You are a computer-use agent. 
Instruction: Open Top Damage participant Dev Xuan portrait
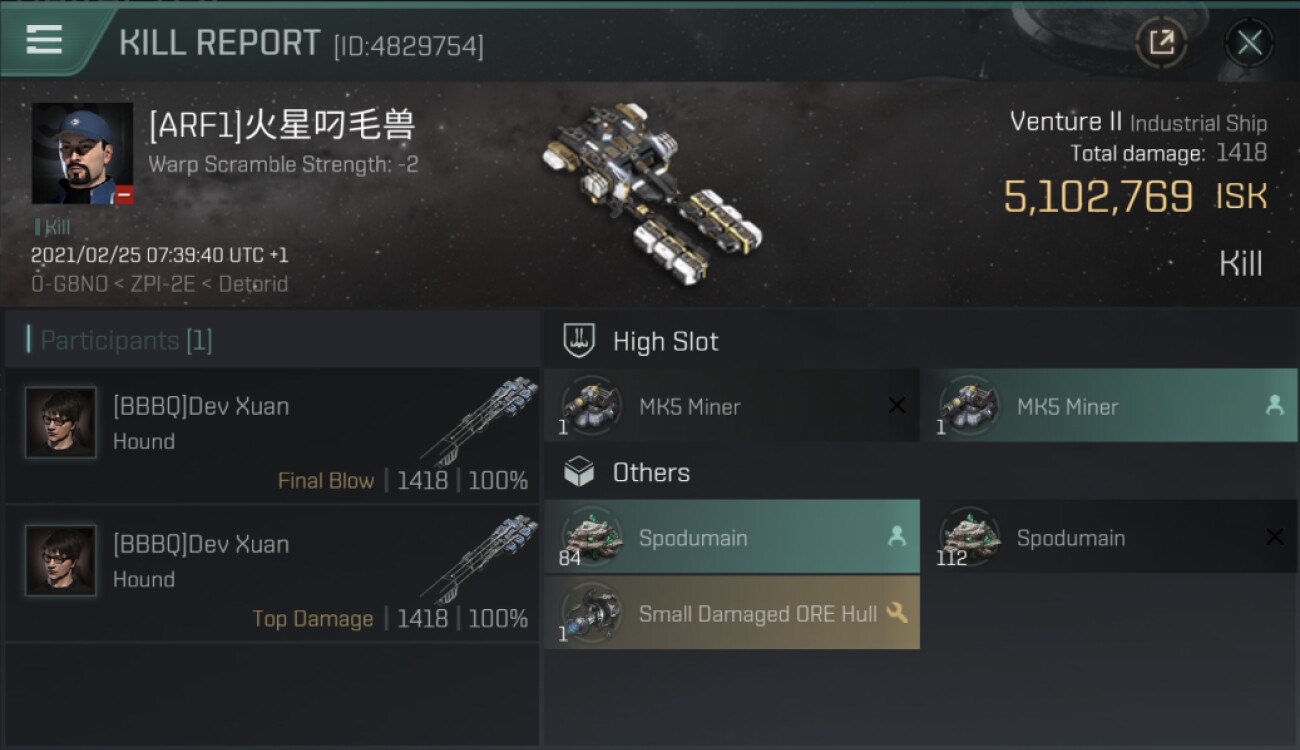(x=61, y=561)
